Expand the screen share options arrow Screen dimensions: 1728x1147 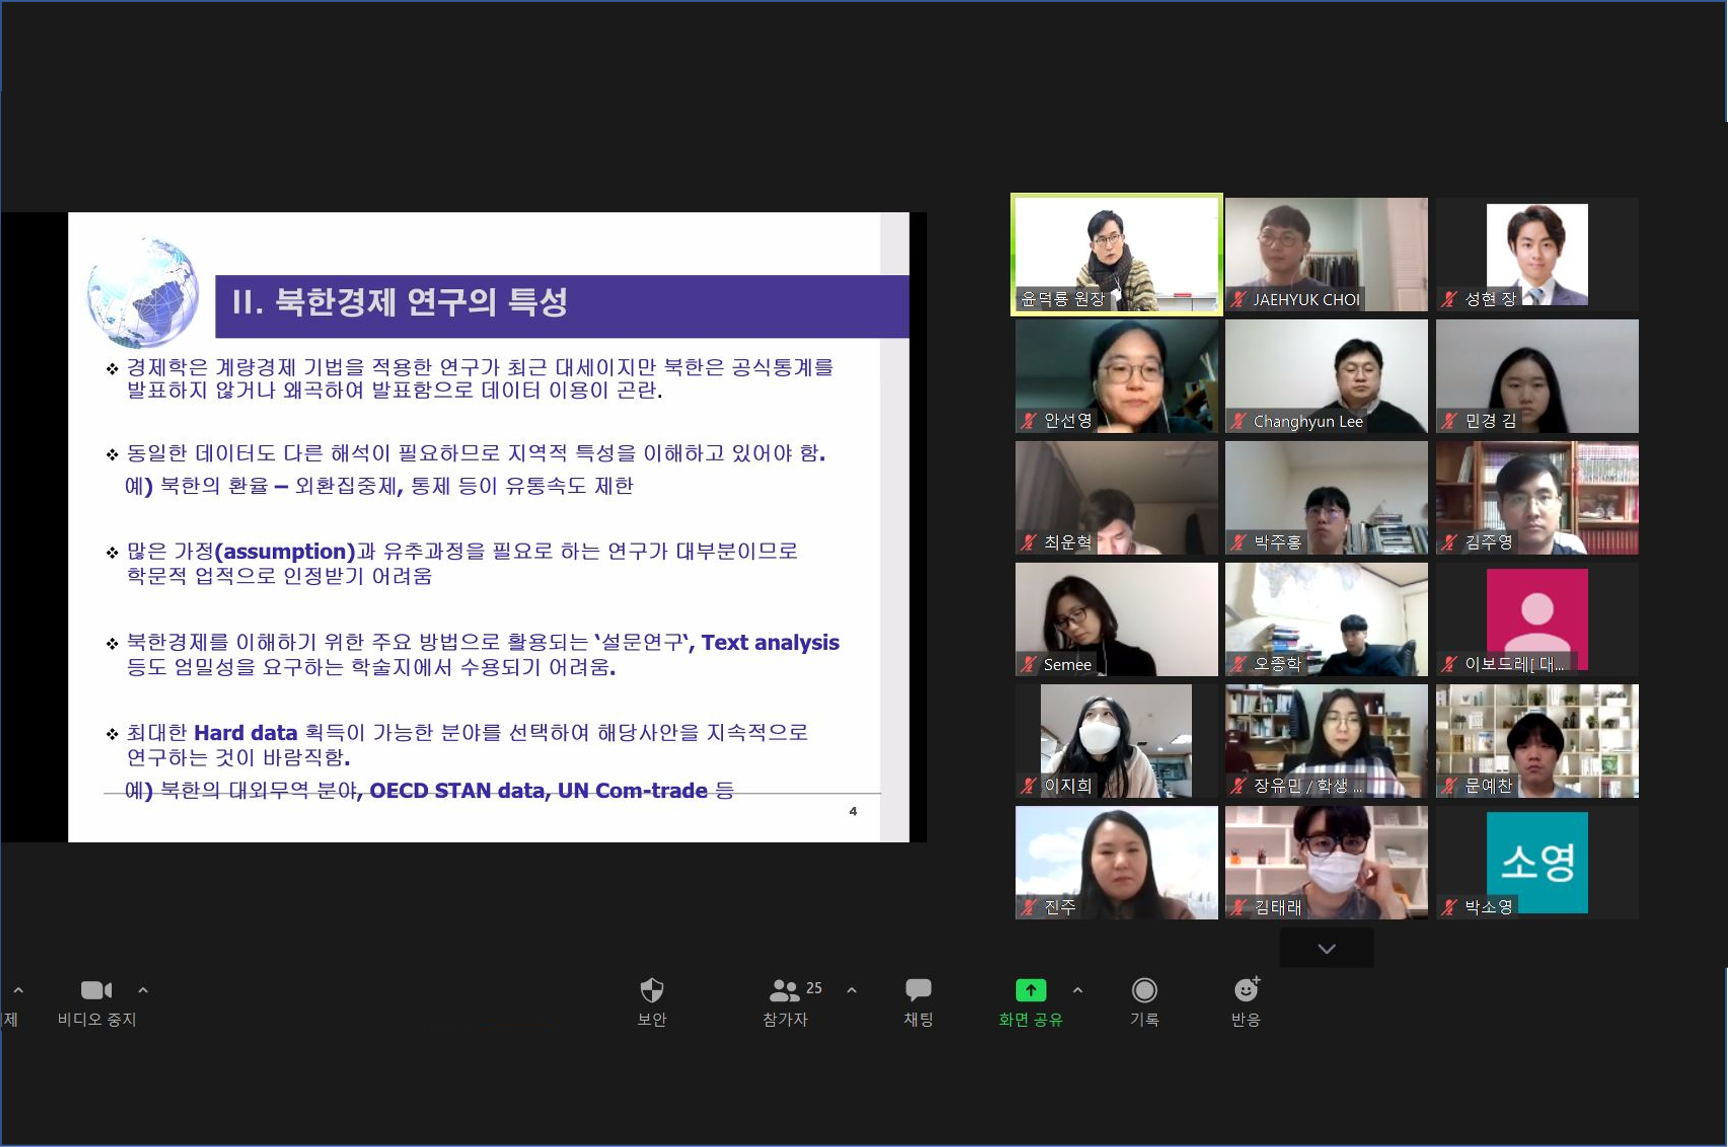(x=1077, y=990)
